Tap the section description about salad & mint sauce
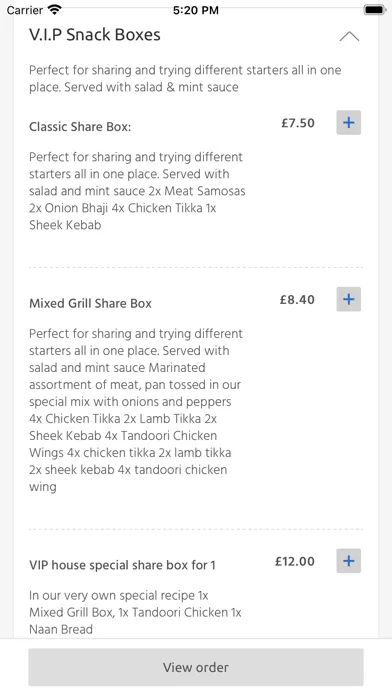Screen dimensions: 392x696 (x=185, y=79)
